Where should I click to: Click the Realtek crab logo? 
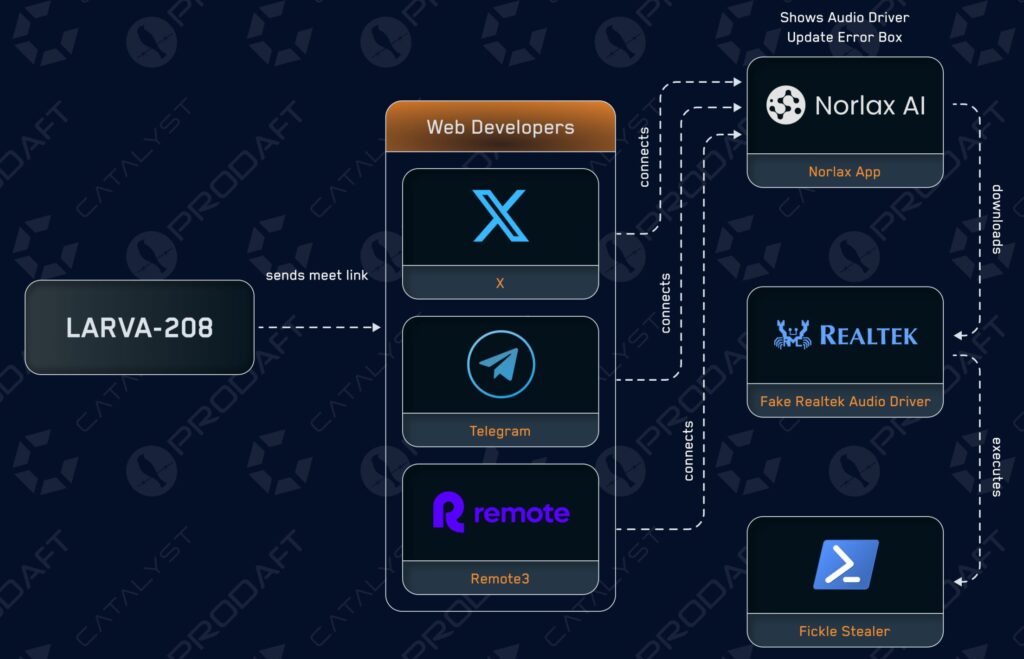(792, 334)
